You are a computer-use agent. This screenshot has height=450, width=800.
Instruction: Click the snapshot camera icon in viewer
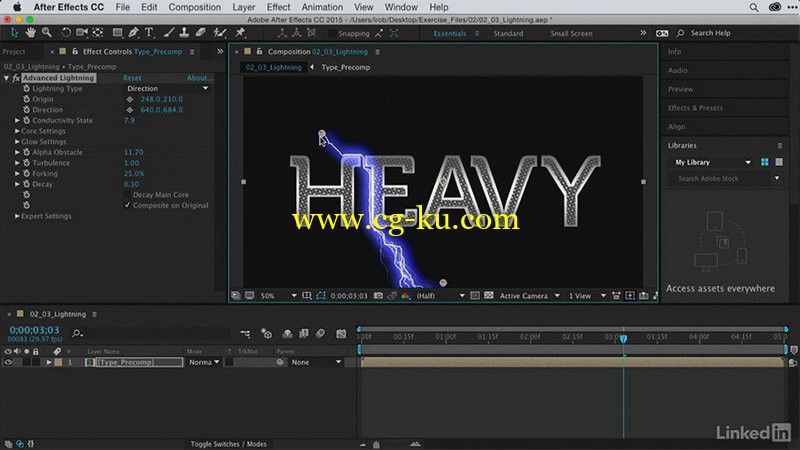click(x=378, y=295)
